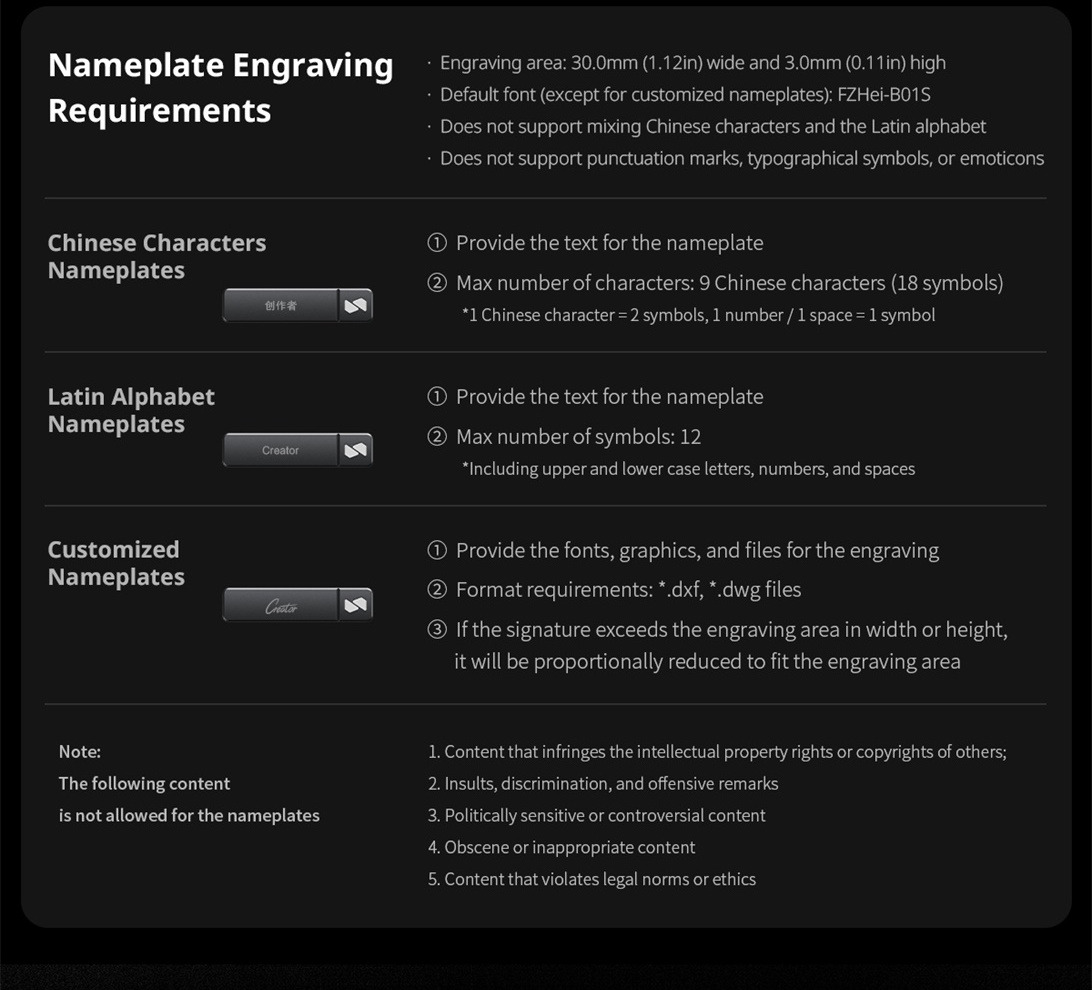This screenshot has width=1092, height=990.
Task: Click circled 3 beside signature exceeds text
Action: pos(437,630)
